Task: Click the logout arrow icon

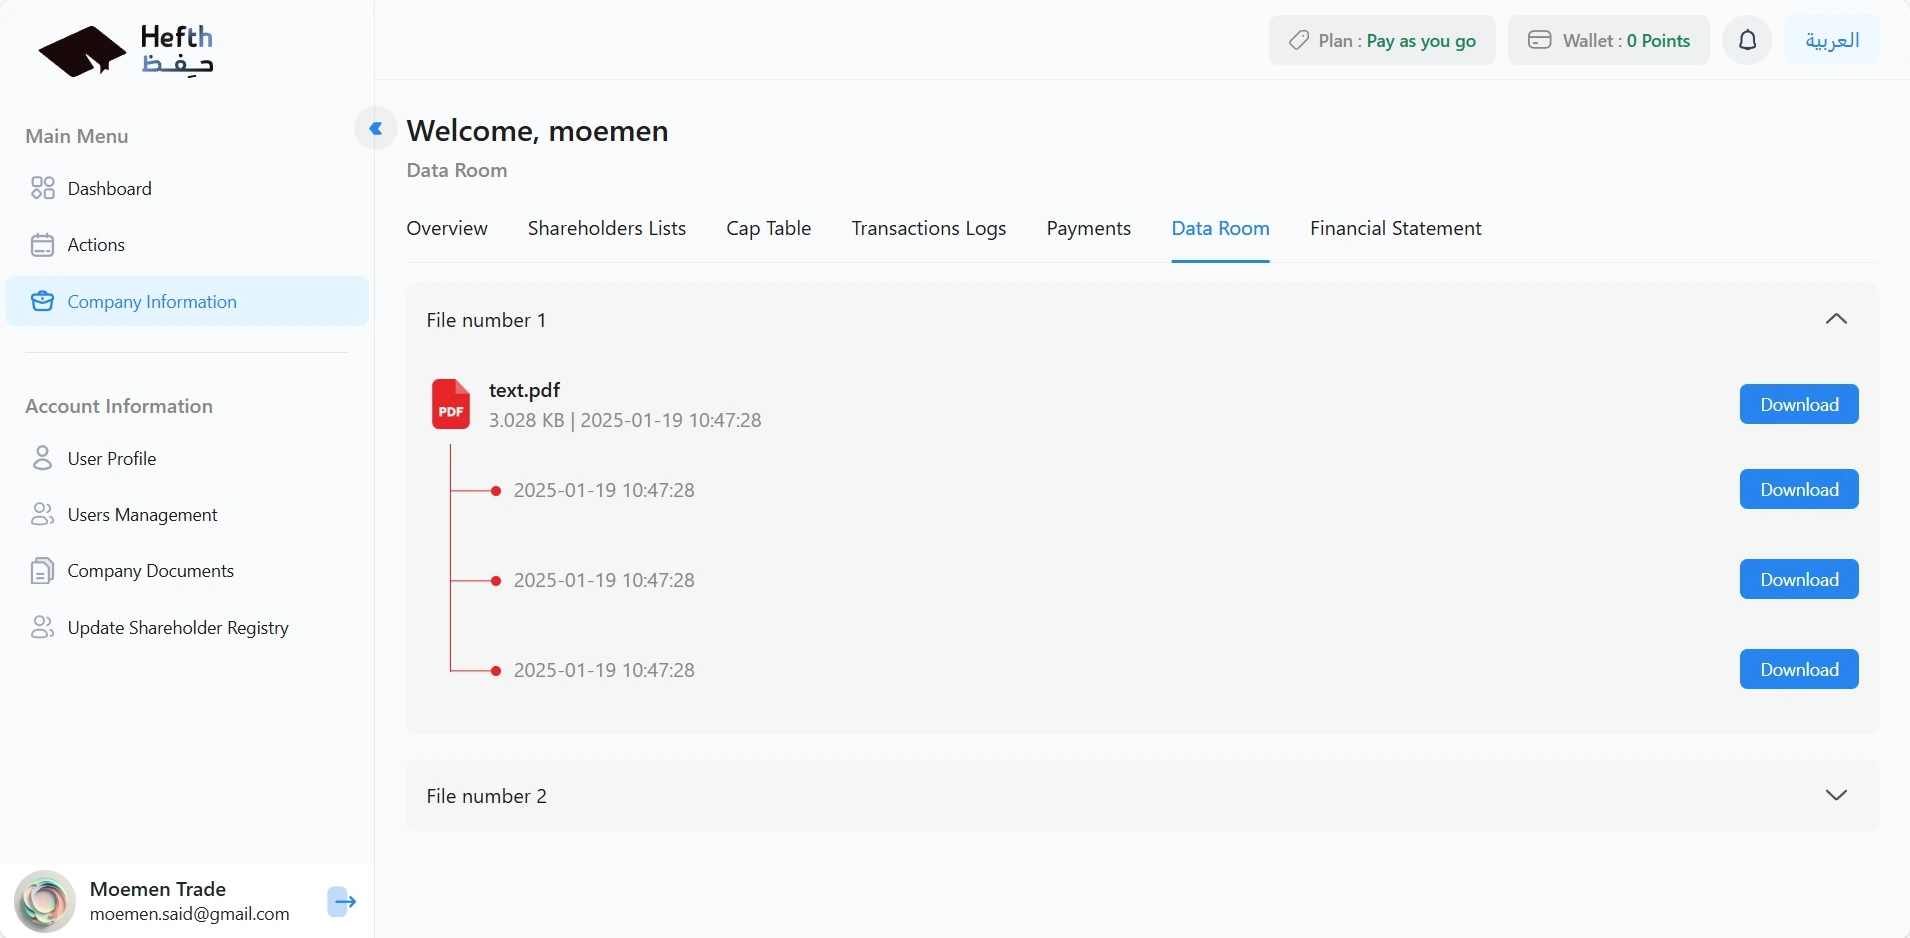Action: coord(342,901)
